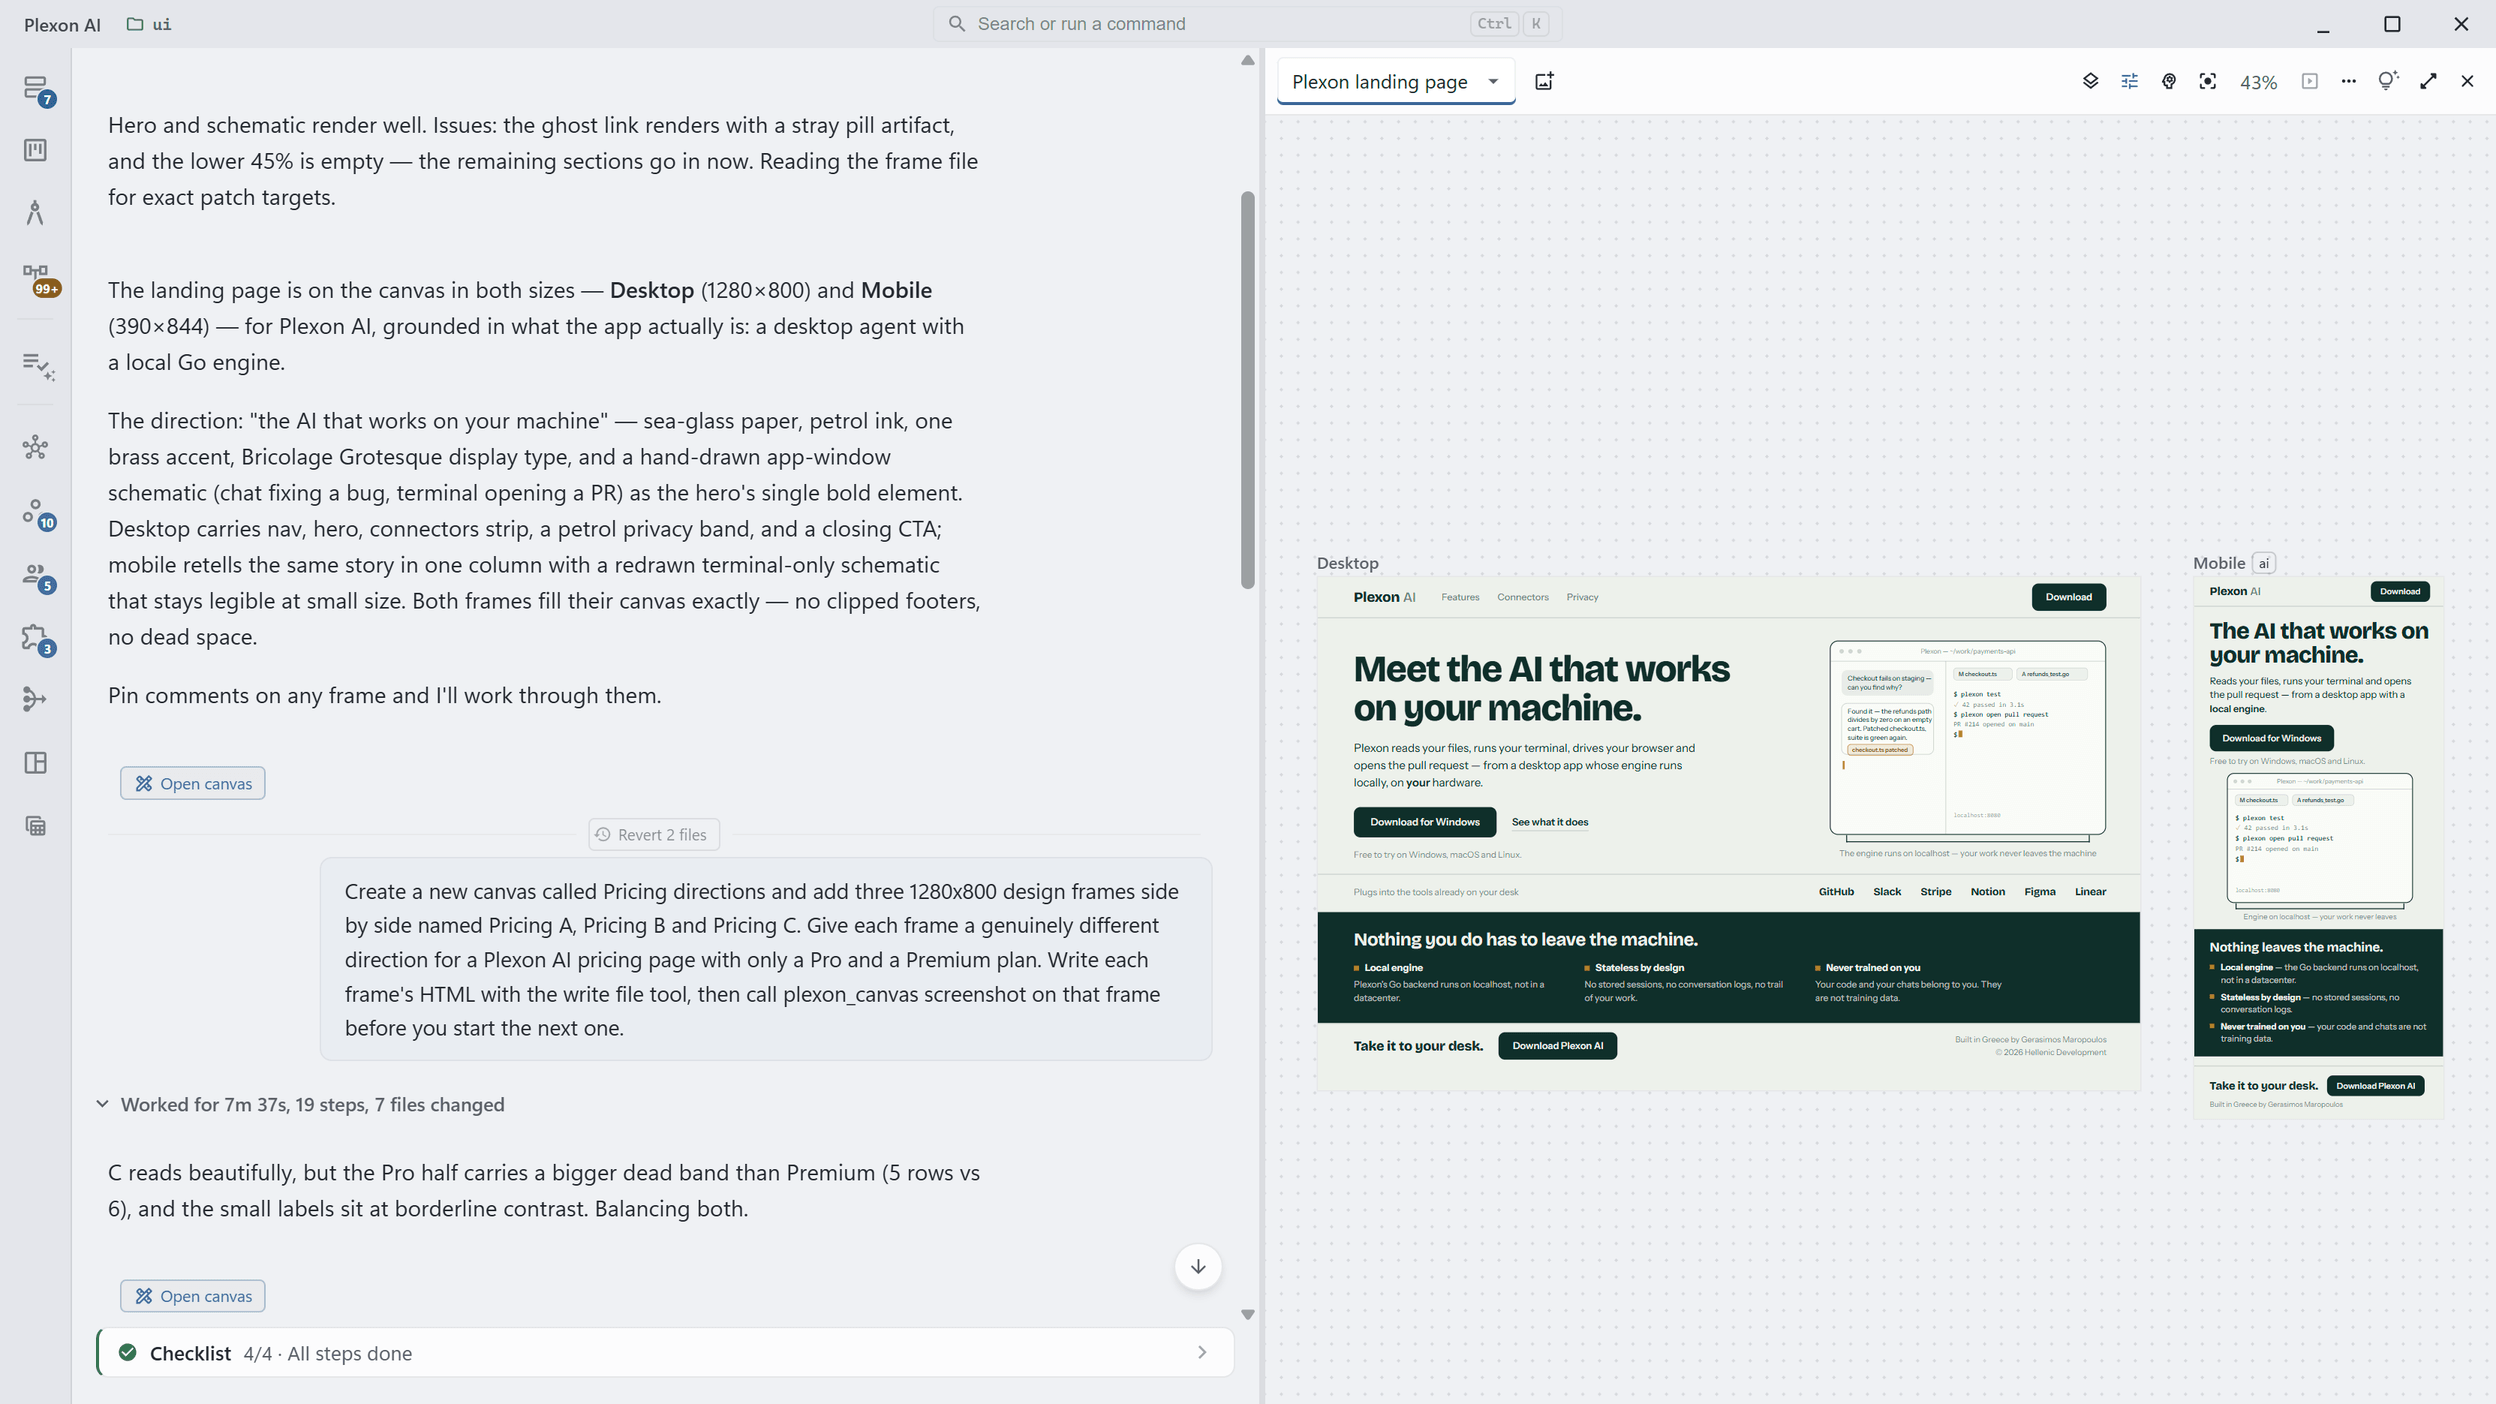The height and width of the screenshot is (1404, 2496).
Task: Click the GitHub connector label in the Desktop frame
Action: coord(1835,892)
